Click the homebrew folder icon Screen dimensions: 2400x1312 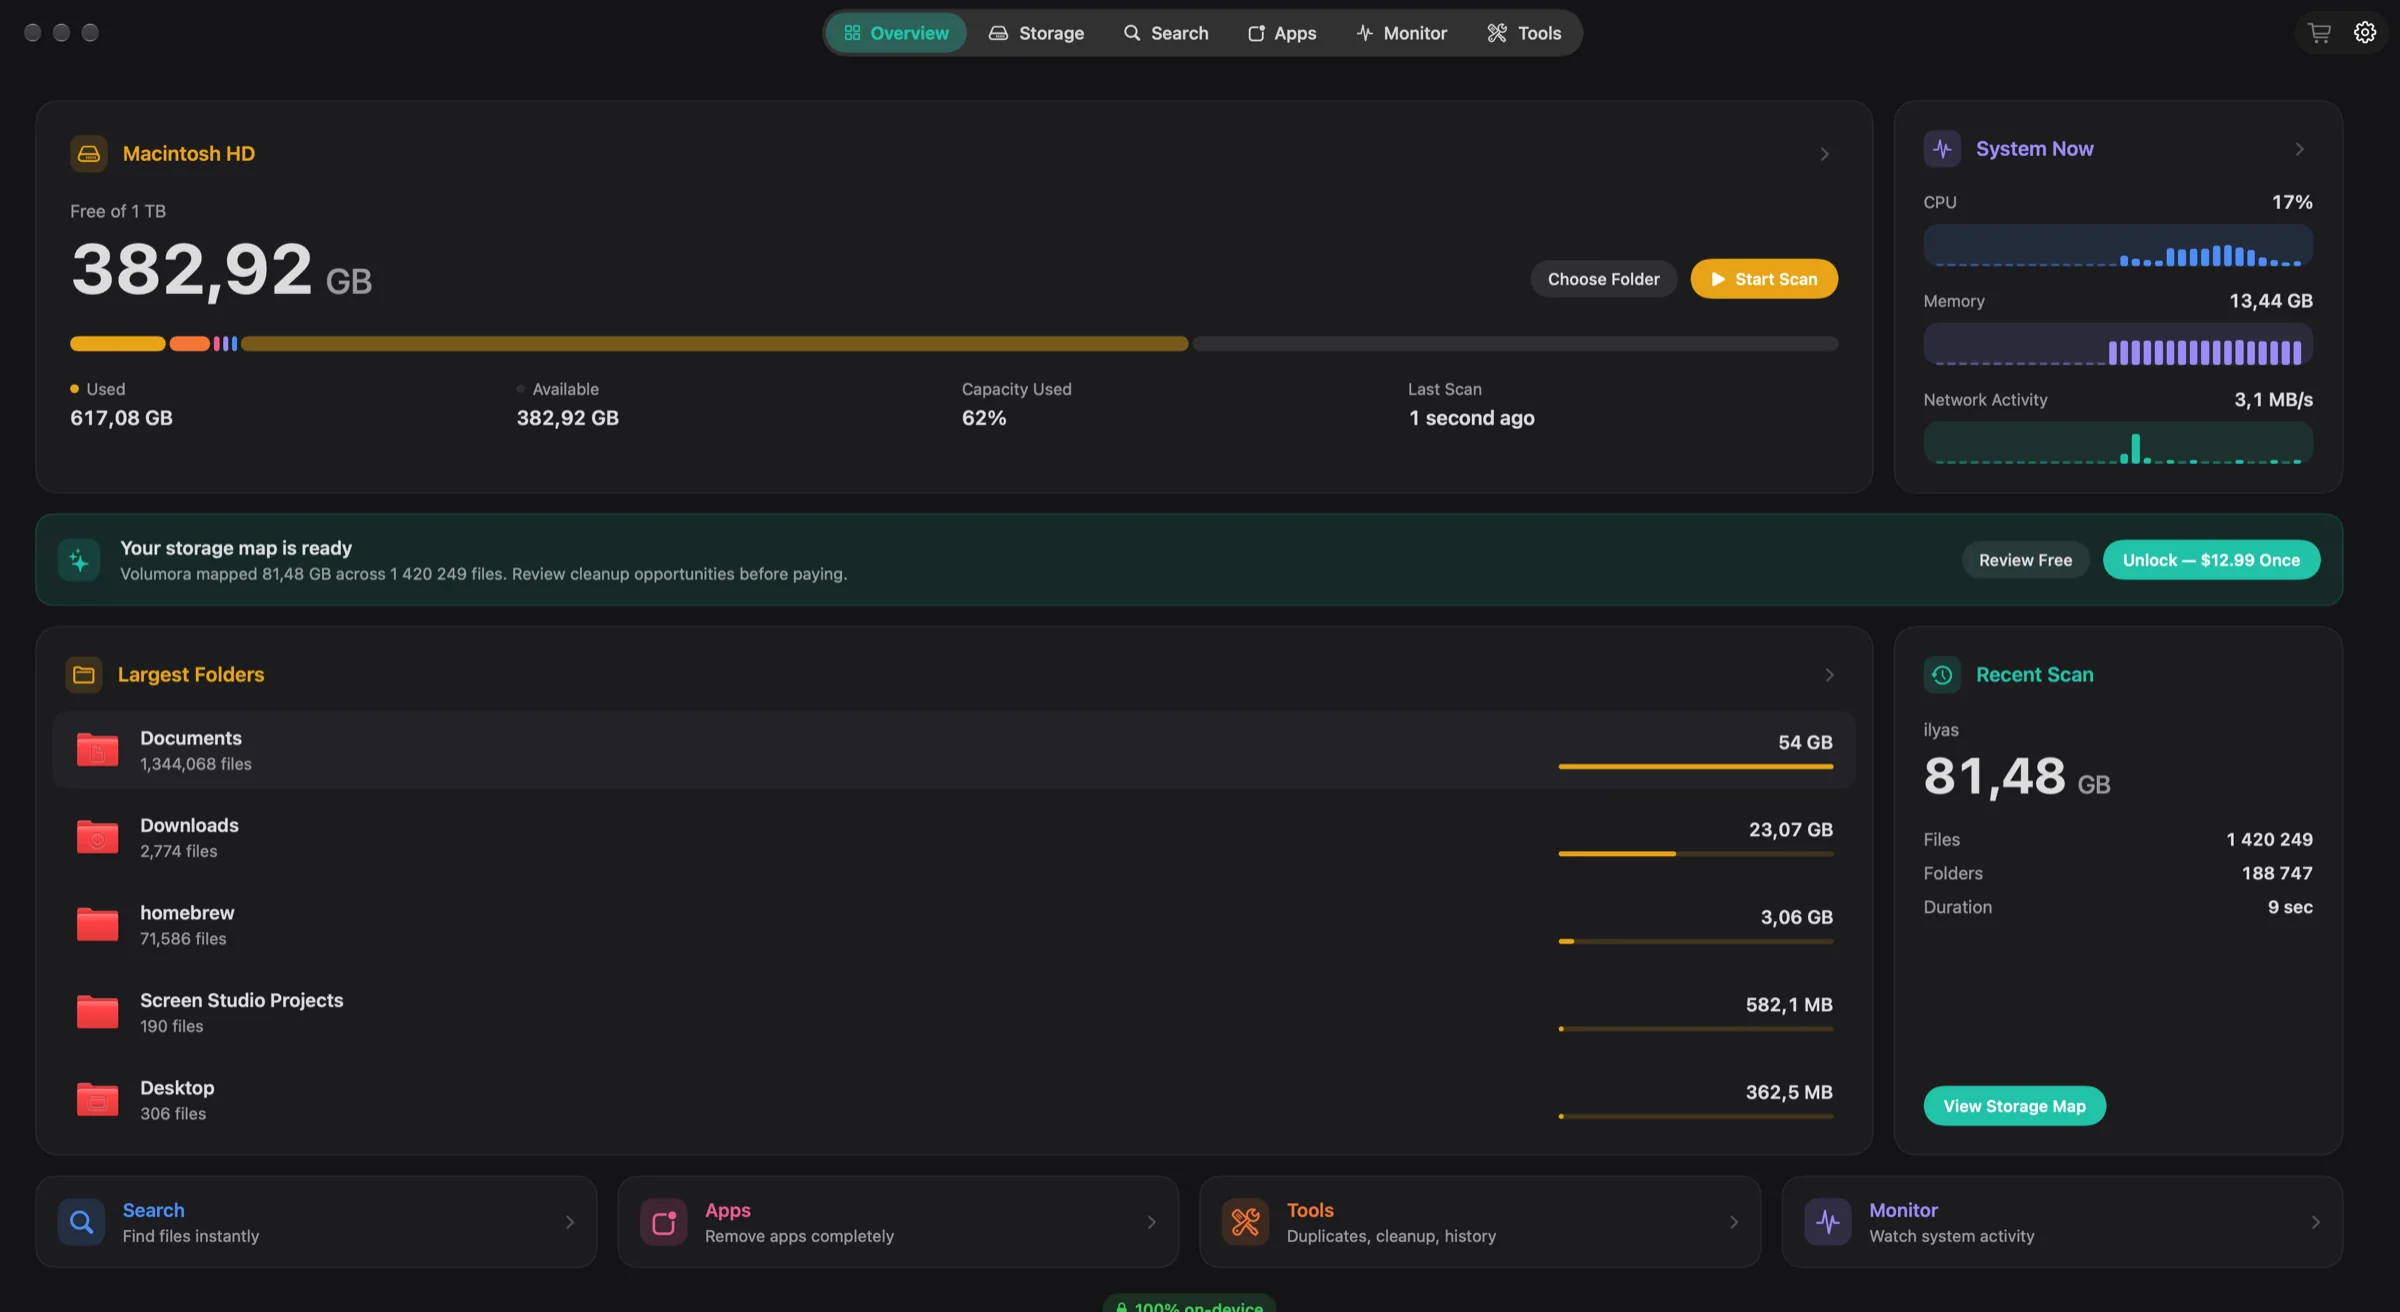(x=97, y=925)
